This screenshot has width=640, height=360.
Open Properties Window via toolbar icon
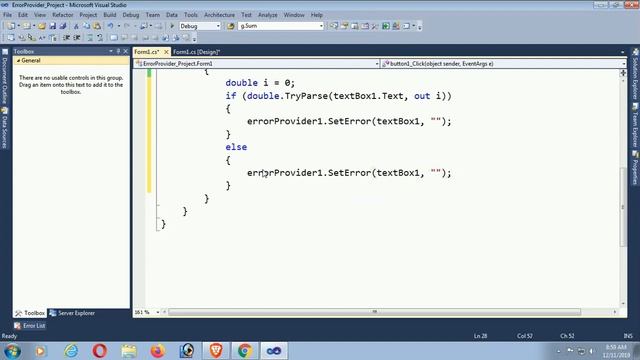point(344,26)
